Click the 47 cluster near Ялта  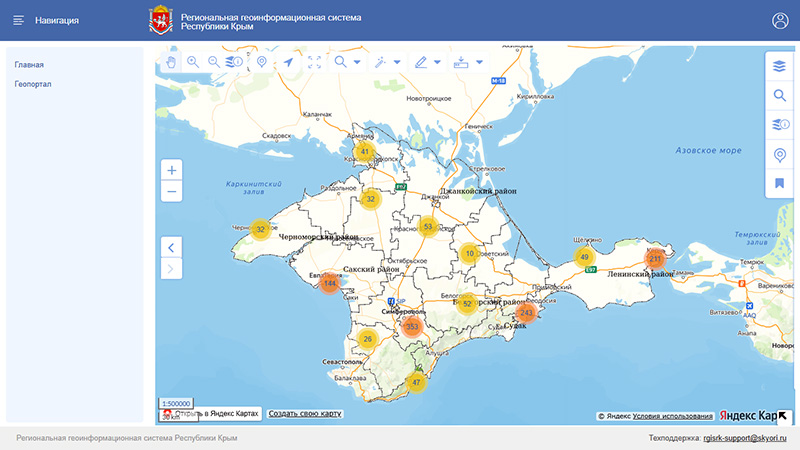[416, 382]
